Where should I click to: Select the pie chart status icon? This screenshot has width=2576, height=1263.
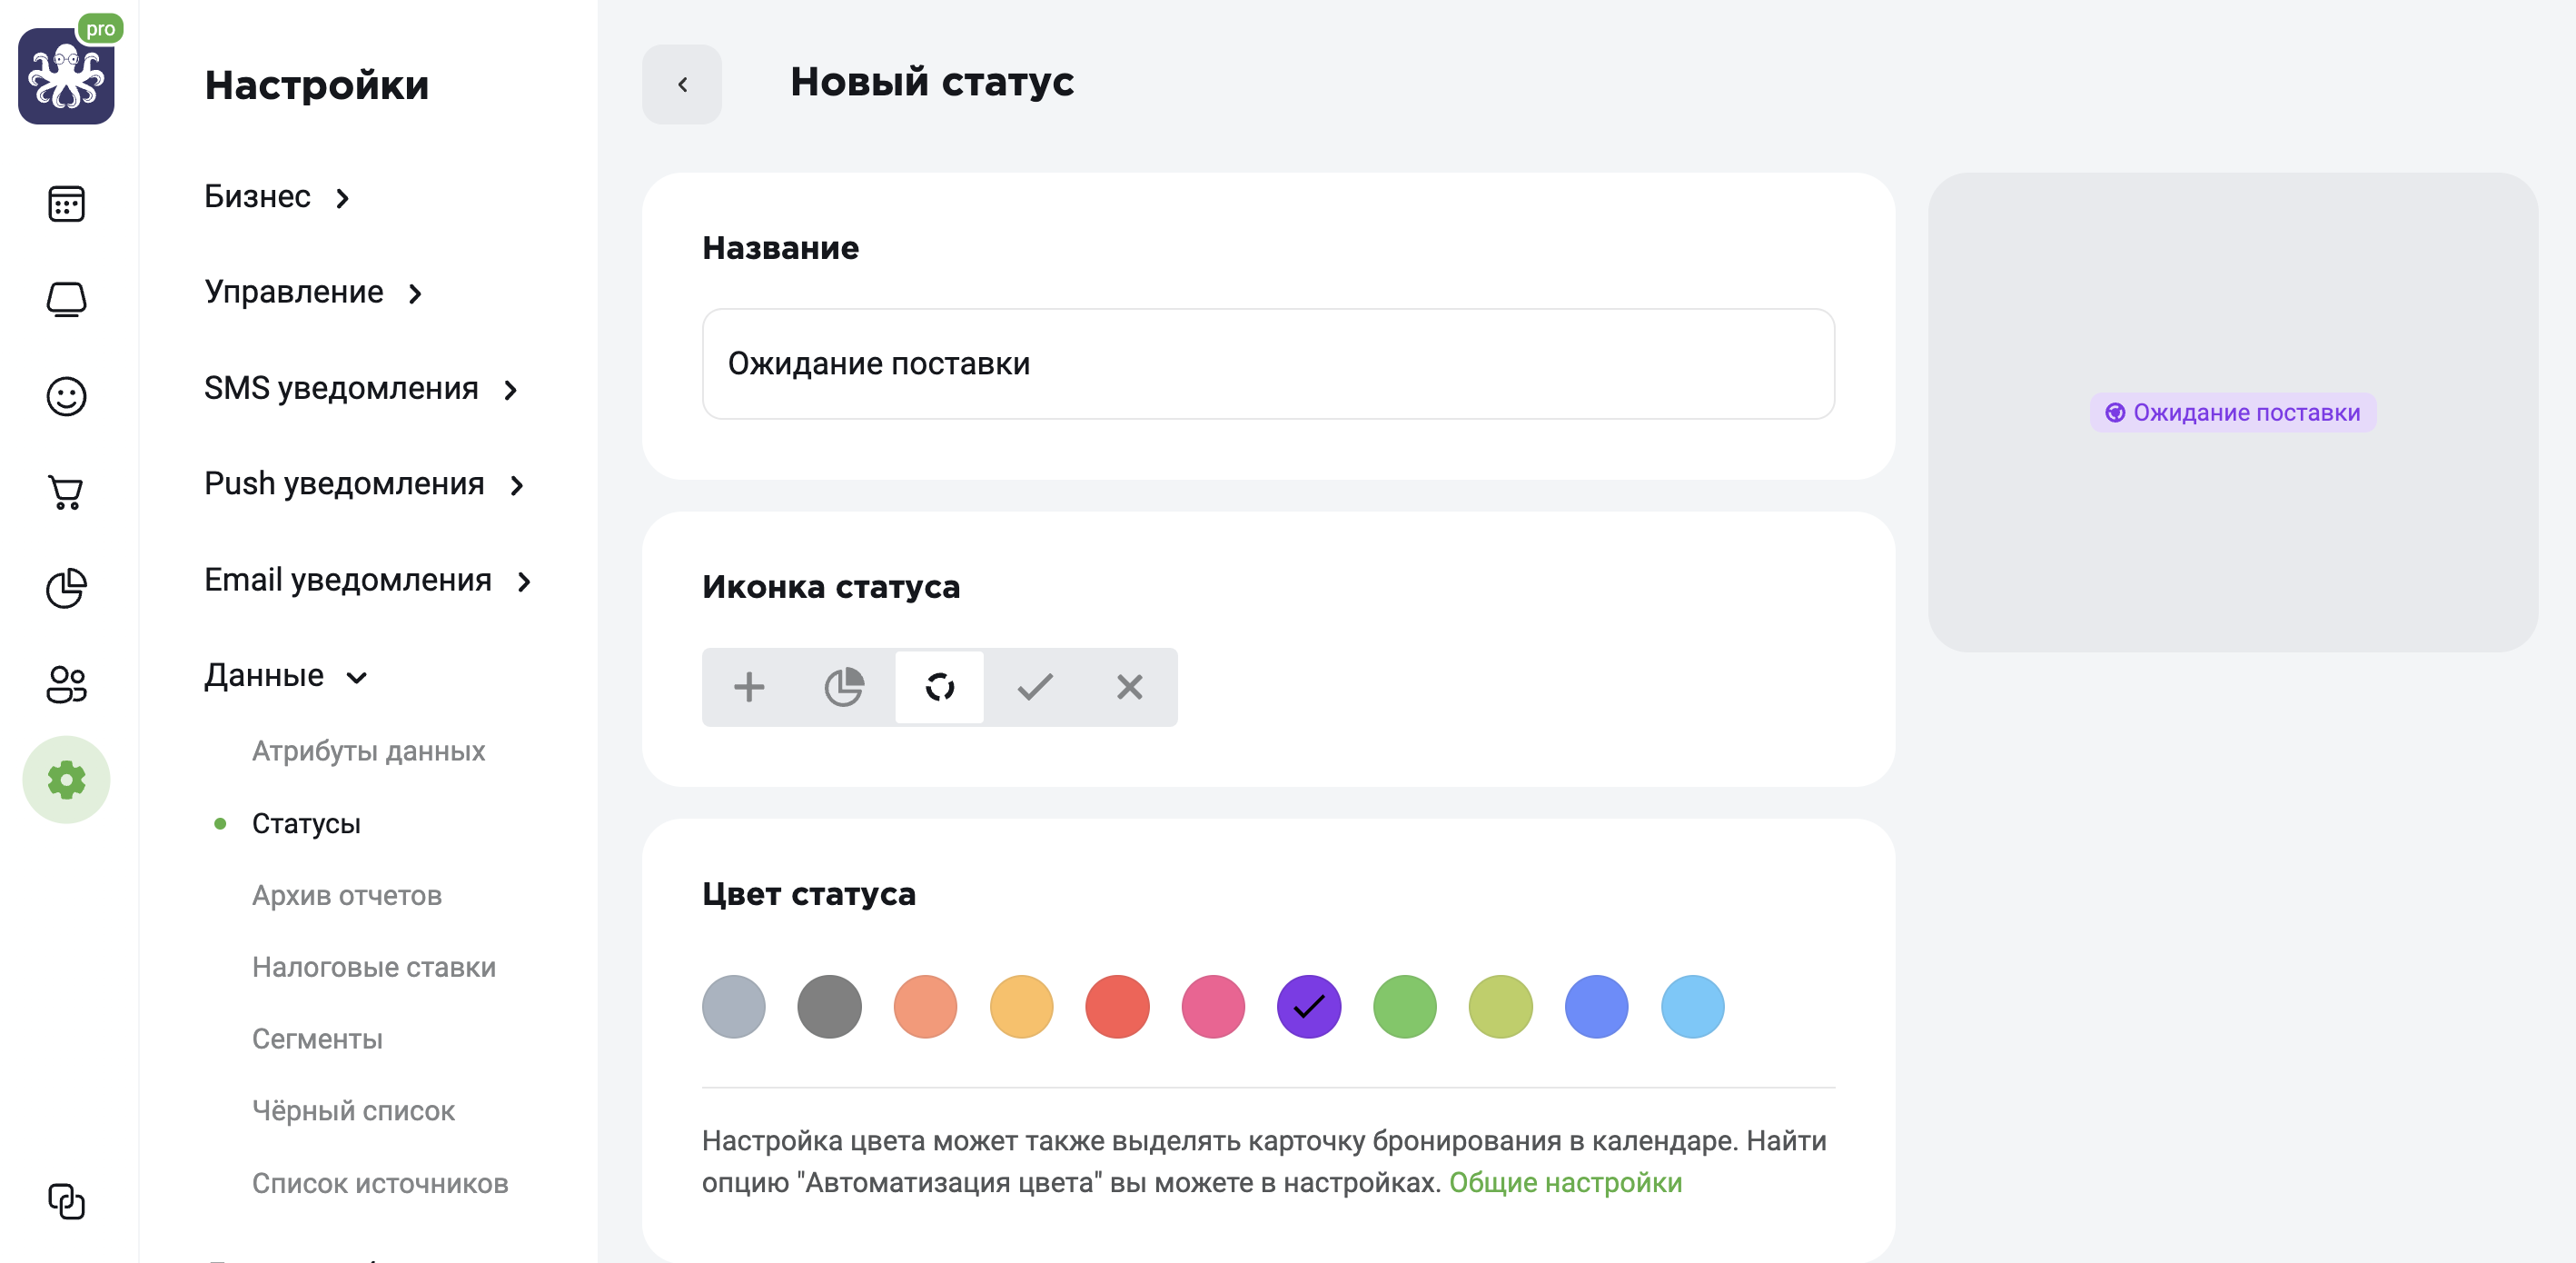[x=844, y=687]
